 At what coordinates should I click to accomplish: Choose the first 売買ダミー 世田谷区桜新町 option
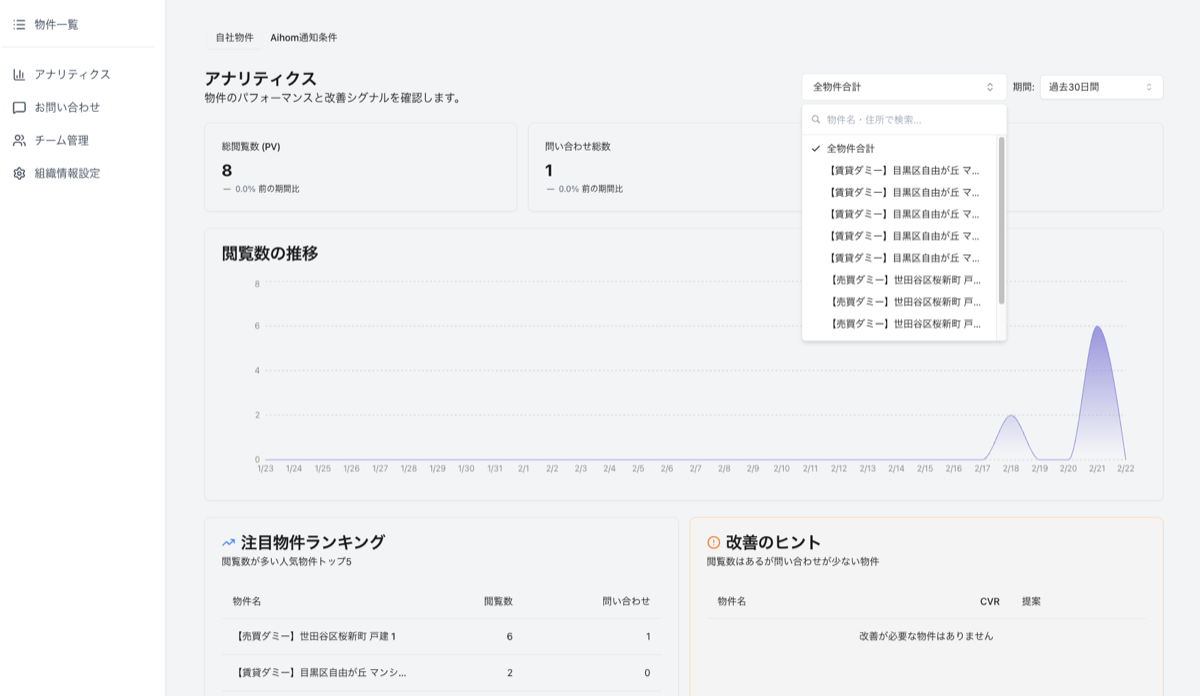[x=904, y=280]
